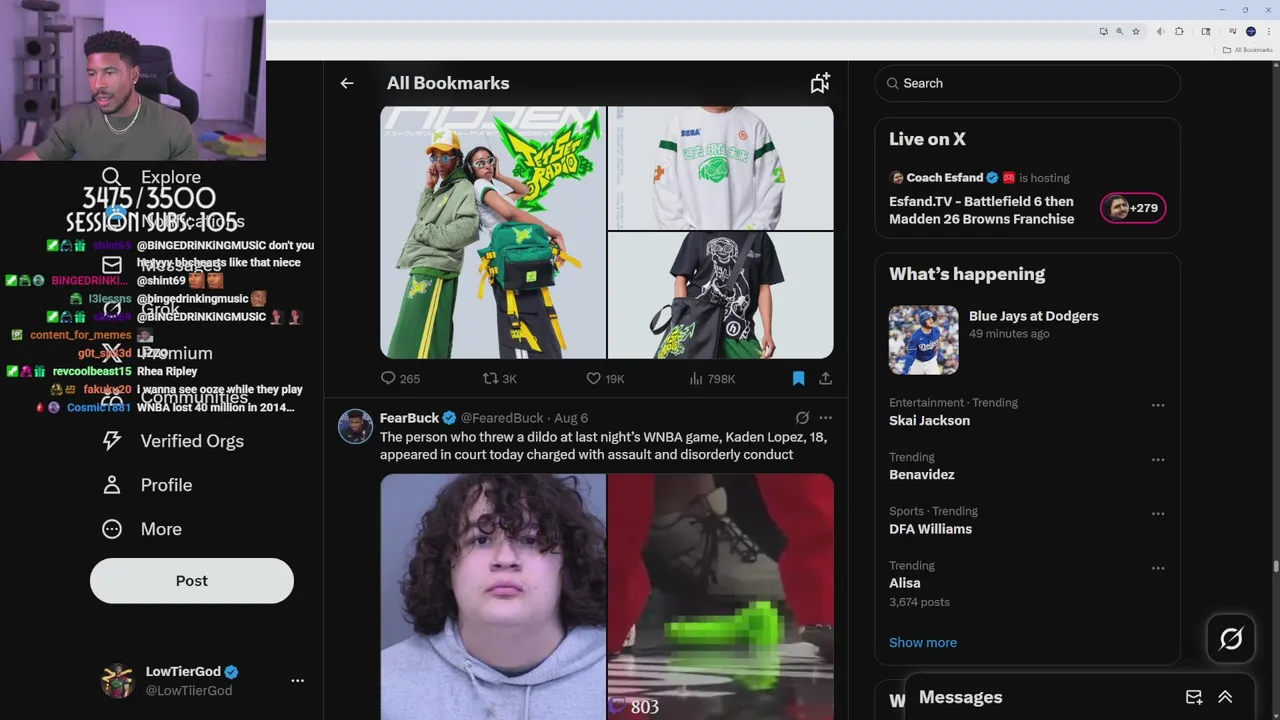
Task: Share the clothing post via share icon
Action: coord(825,379)
